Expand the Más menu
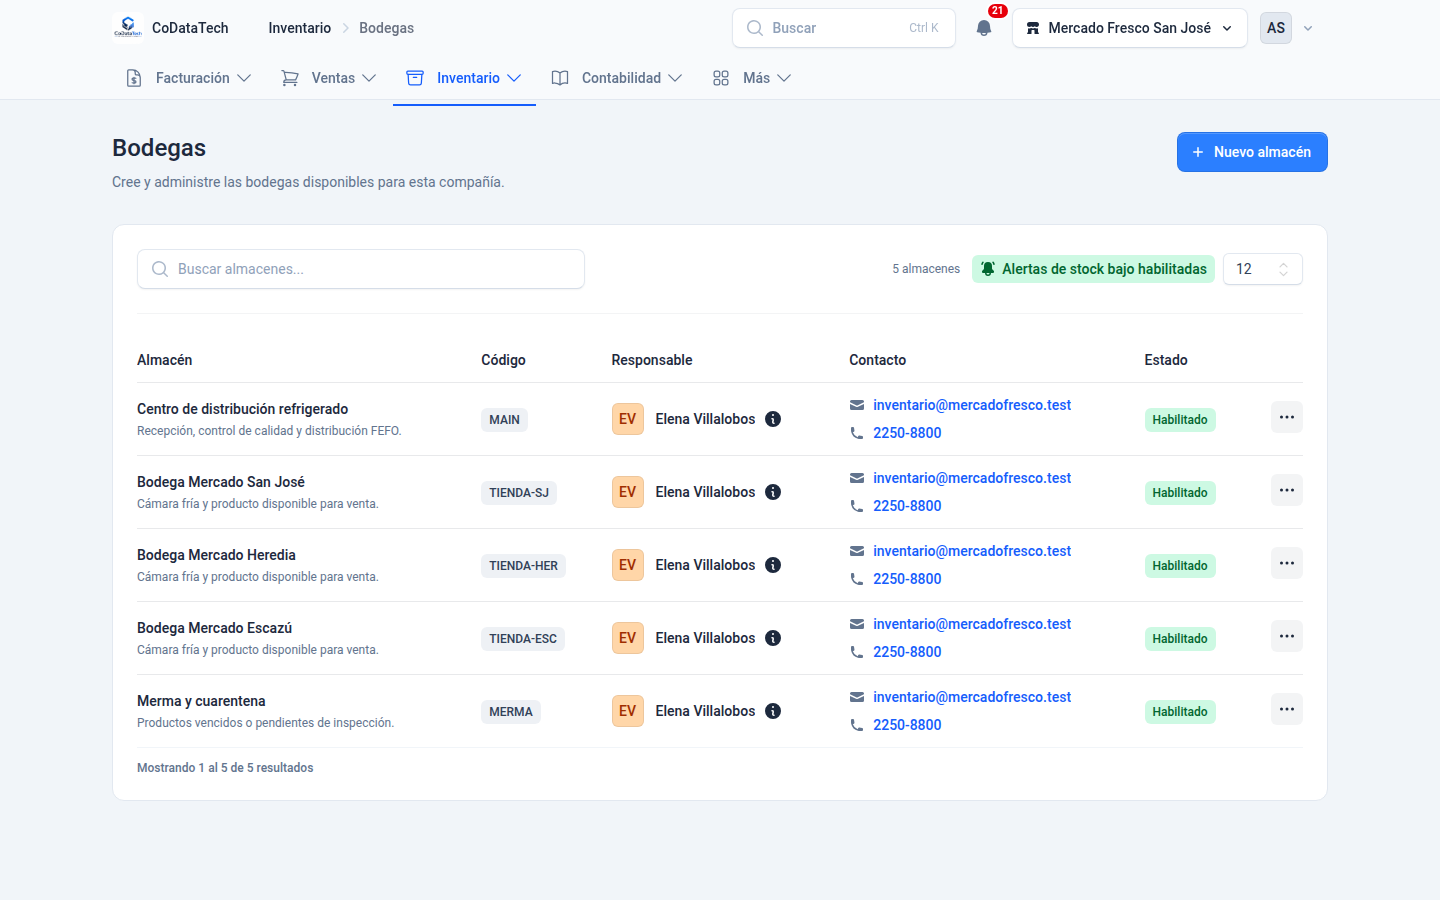This screenshot has height=900, width=1440. pyautogui.click(x=751, y=78)
